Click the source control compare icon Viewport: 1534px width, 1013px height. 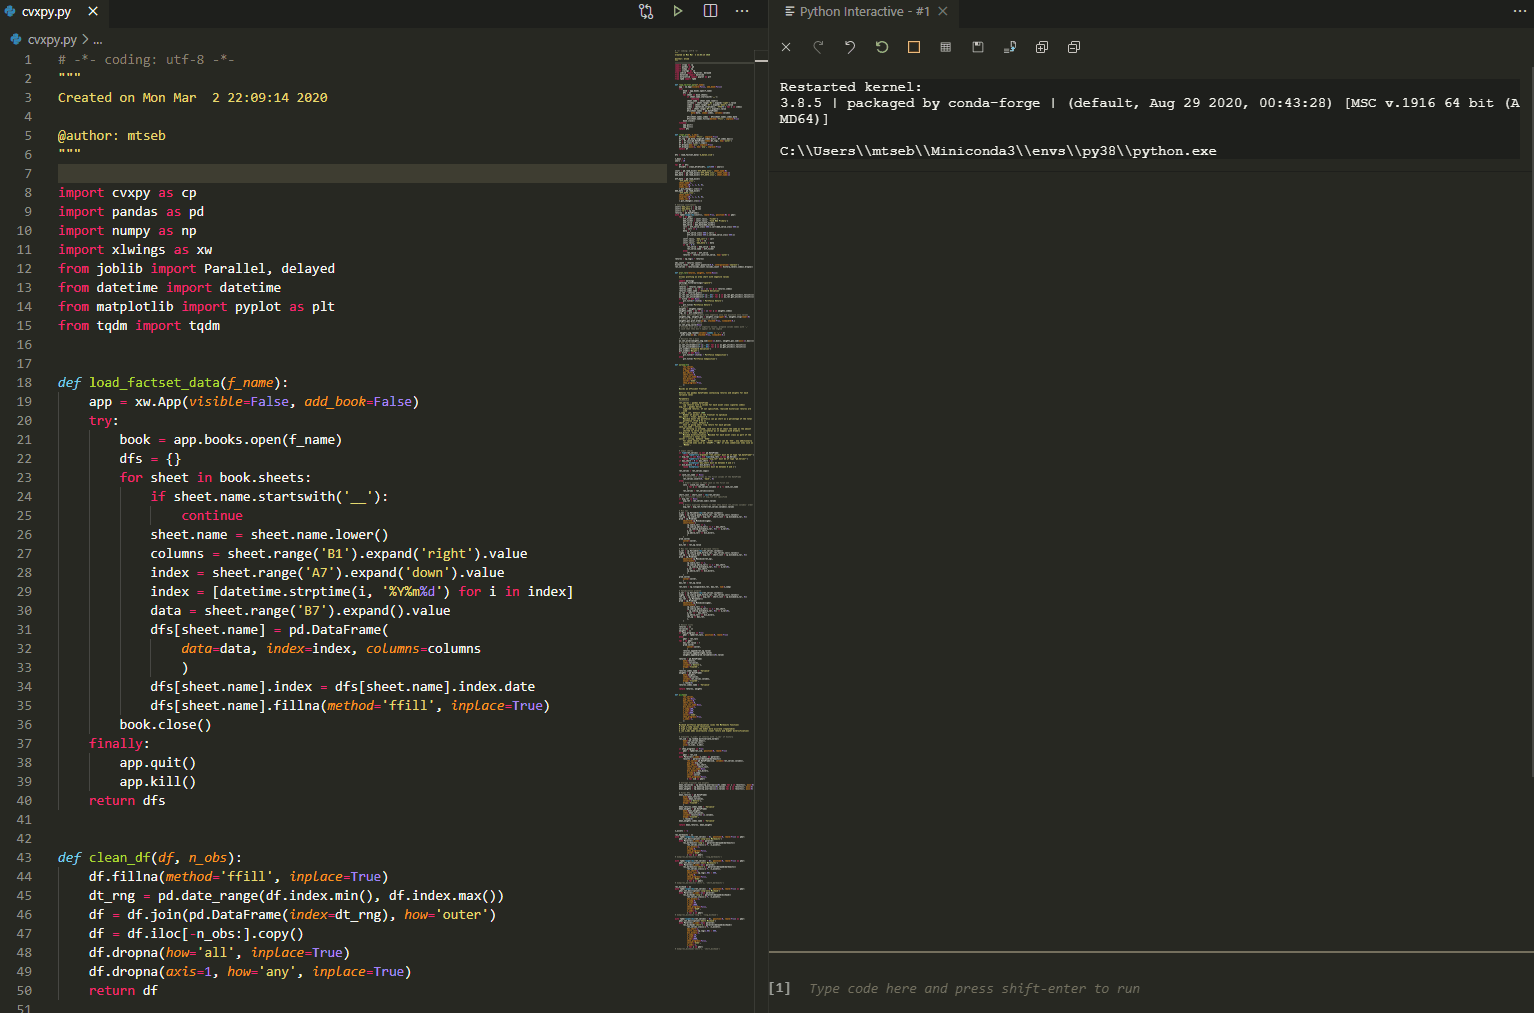coord(645,13)
